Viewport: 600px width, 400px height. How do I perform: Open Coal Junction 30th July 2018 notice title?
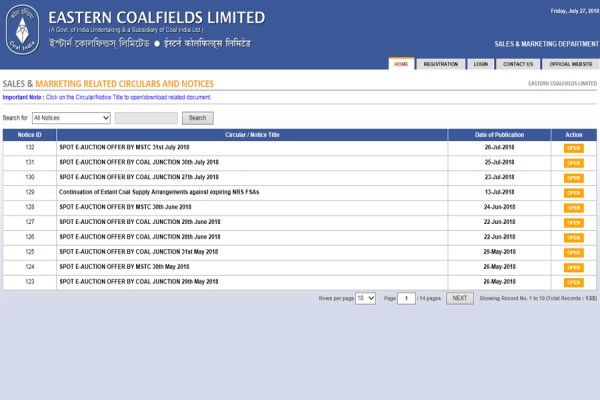(139, 162)
